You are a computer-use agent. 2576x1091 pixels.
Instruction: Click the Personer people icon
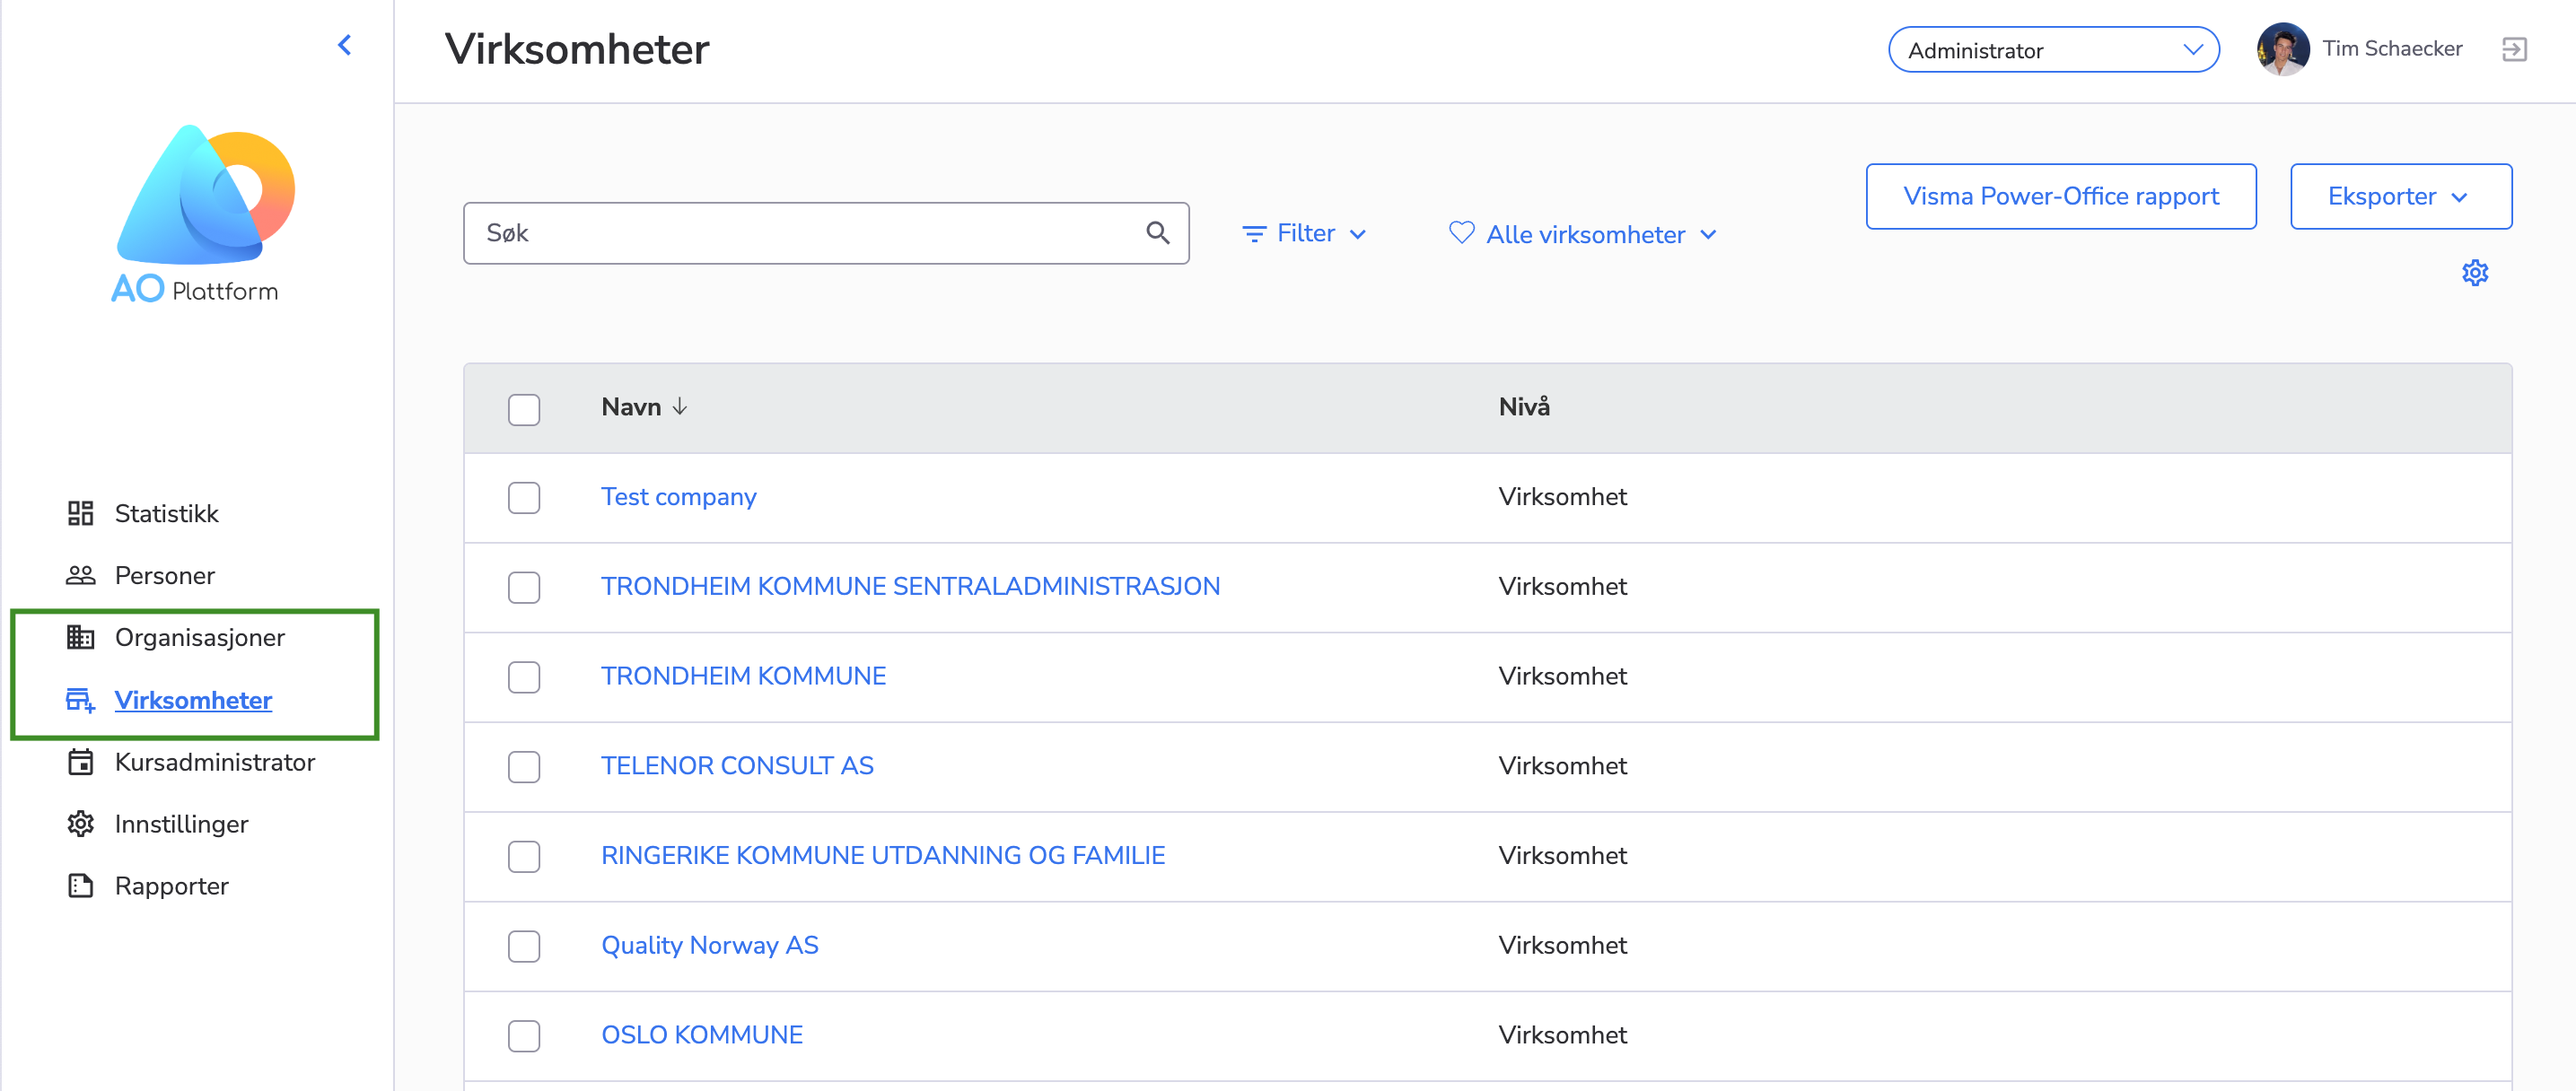pos(80,575)
